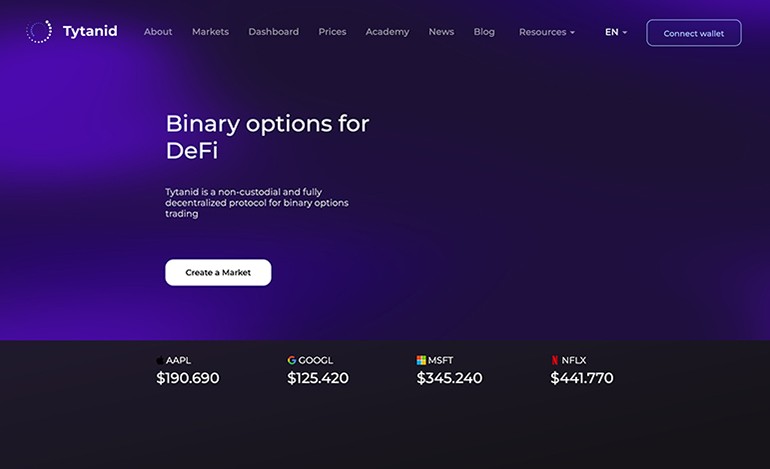Viewport: 770px width, 469px height.
Task: Open the News nav link
Action: (441, 31)
